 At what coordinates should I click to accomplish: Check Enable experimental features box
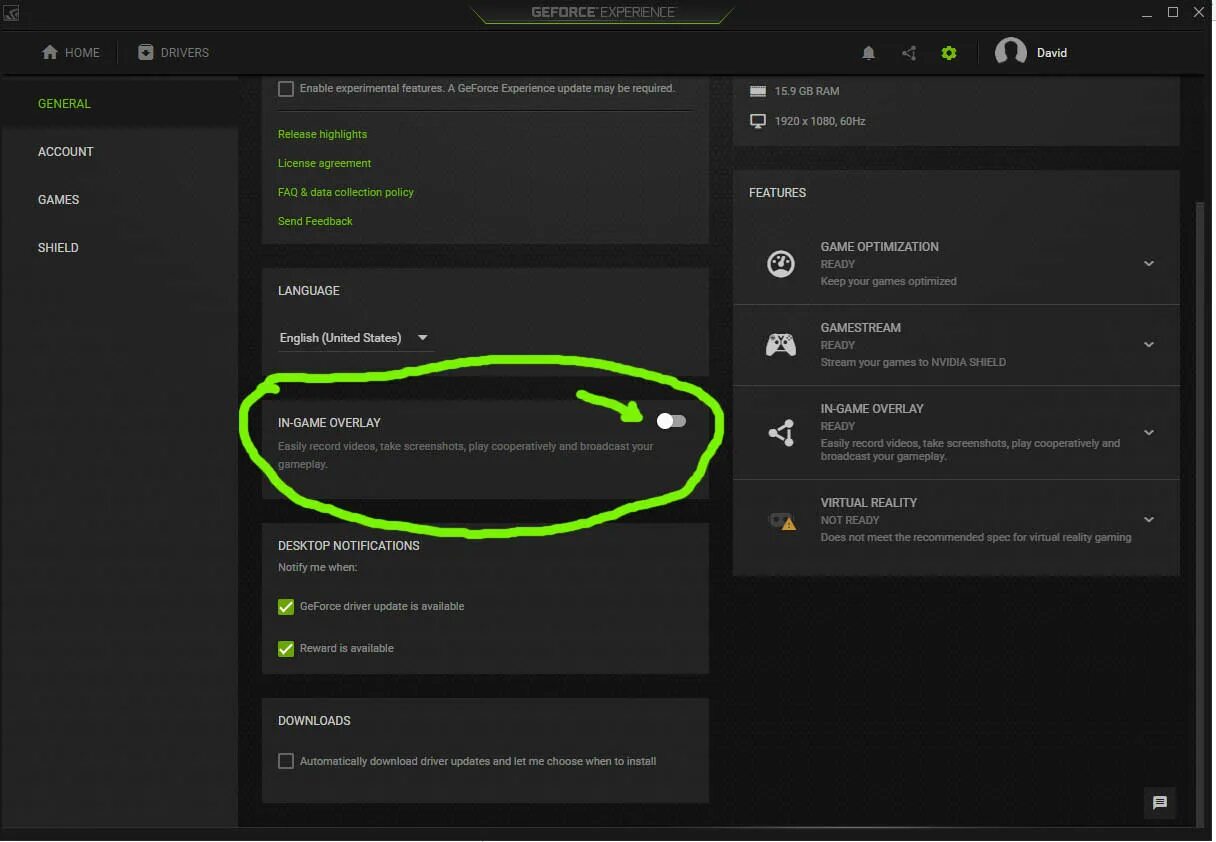286,89
